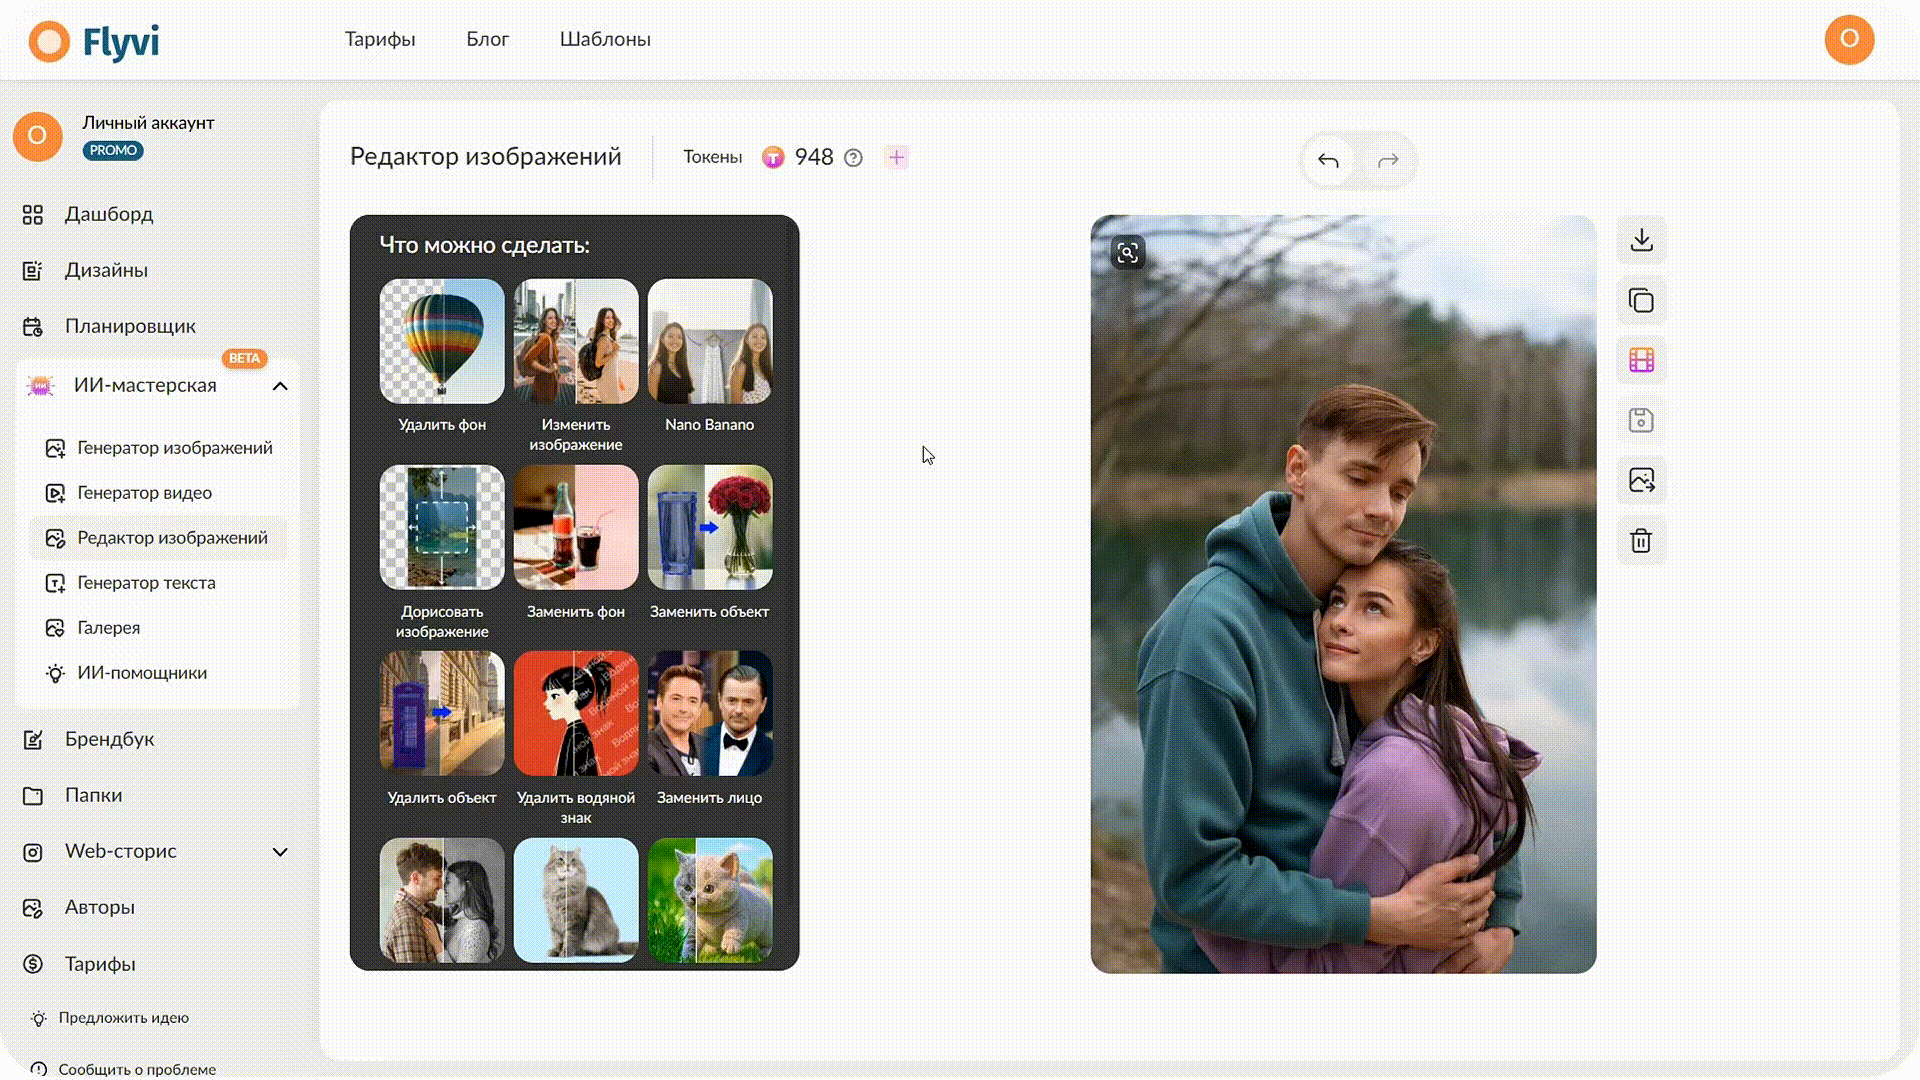Viewport: 1920px width, 1080px height.
Task: Choose the Изменить изображение tool
Action: coord(576,366)
